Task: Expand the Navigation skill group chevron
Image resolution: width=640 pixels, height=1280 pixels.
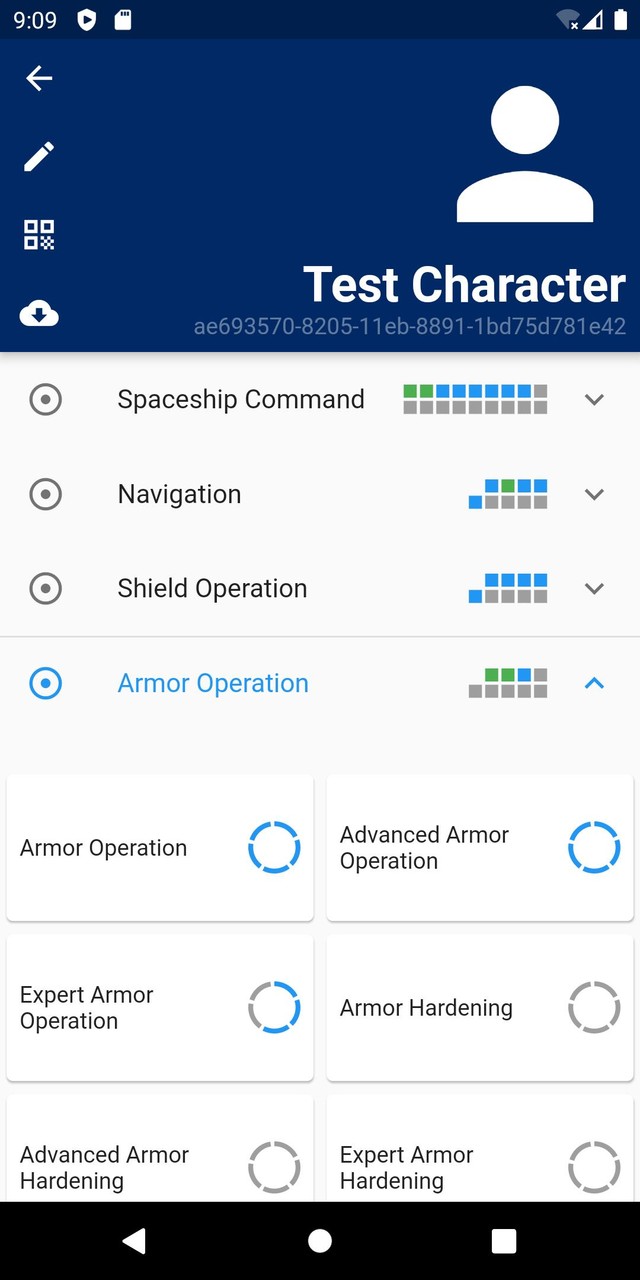Action: click(x=594, y=494)
